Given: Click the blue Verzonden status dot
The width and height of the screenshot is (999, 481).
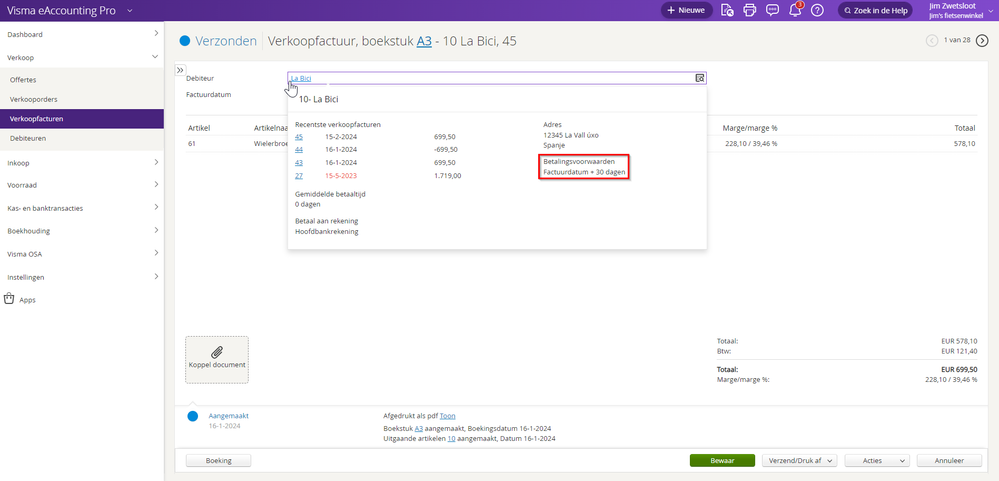Looking at the screenshot, I should (x=185, y=41).
